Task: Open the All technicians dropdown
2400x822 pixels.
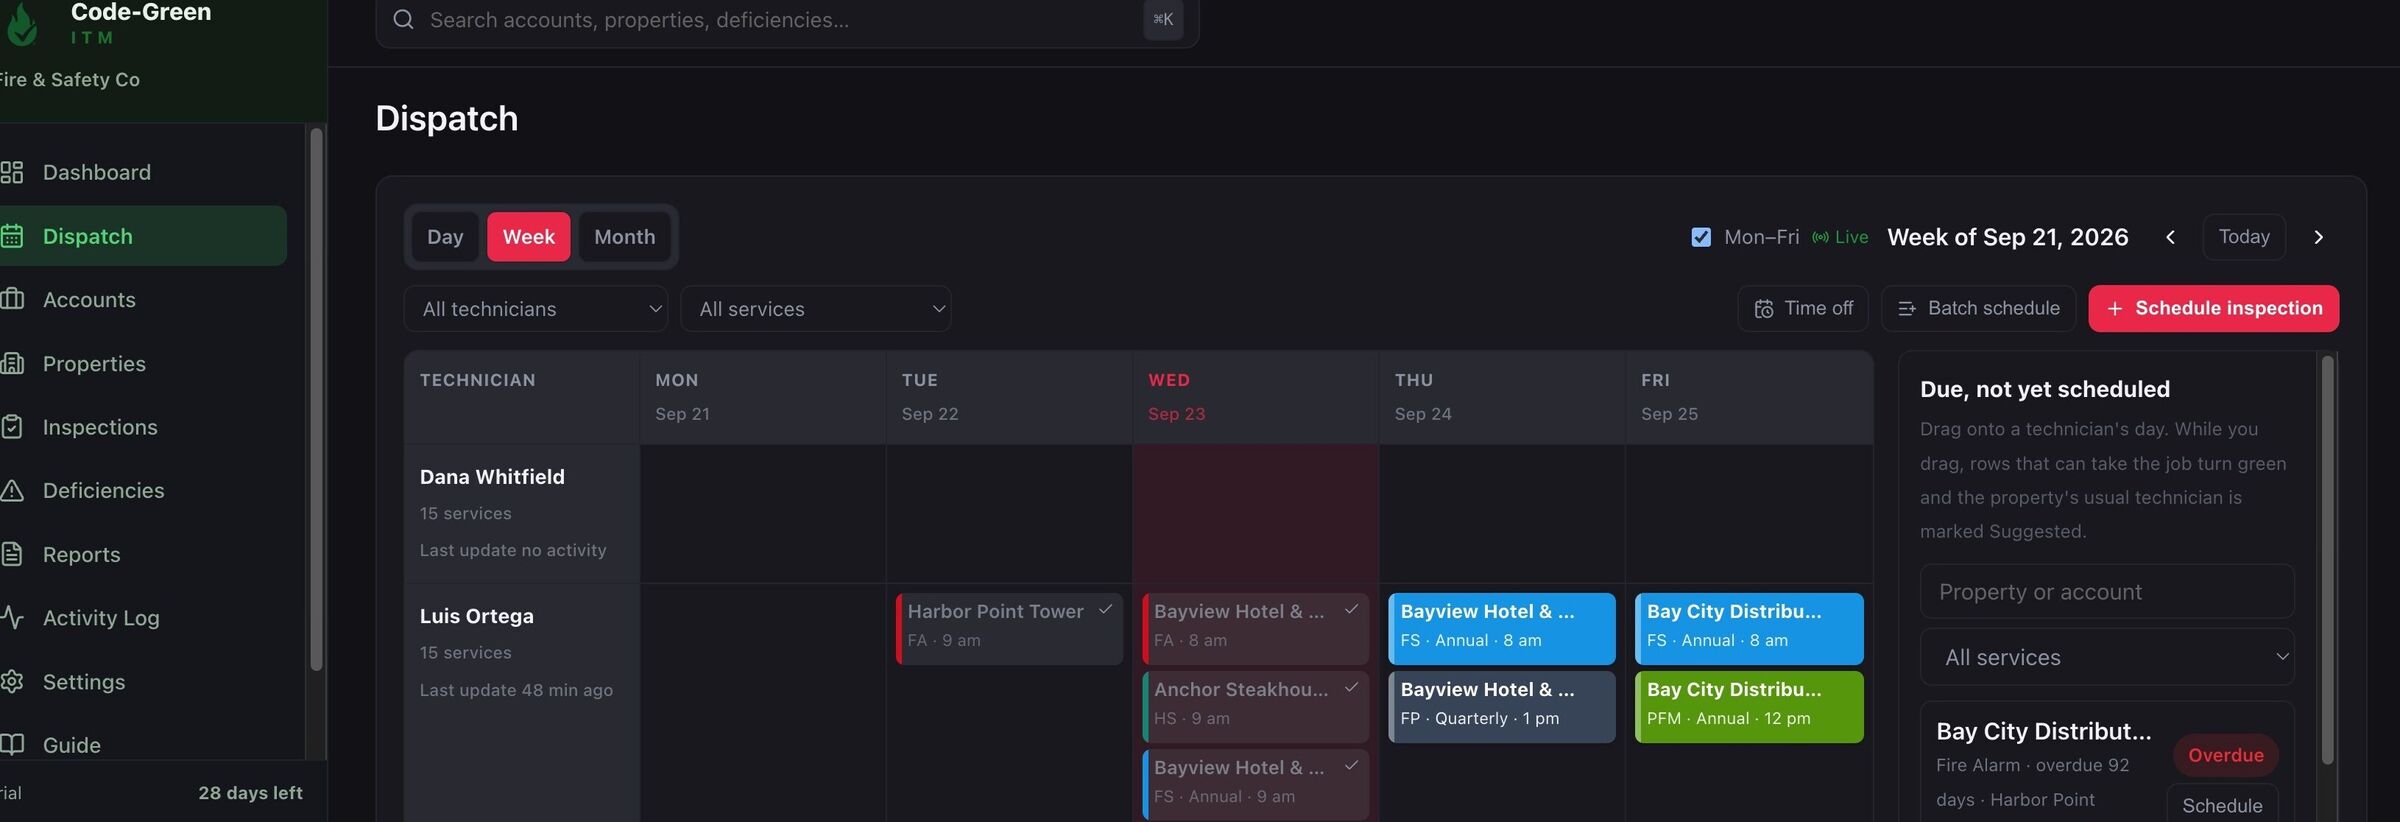Action: [x=536, y=309]
